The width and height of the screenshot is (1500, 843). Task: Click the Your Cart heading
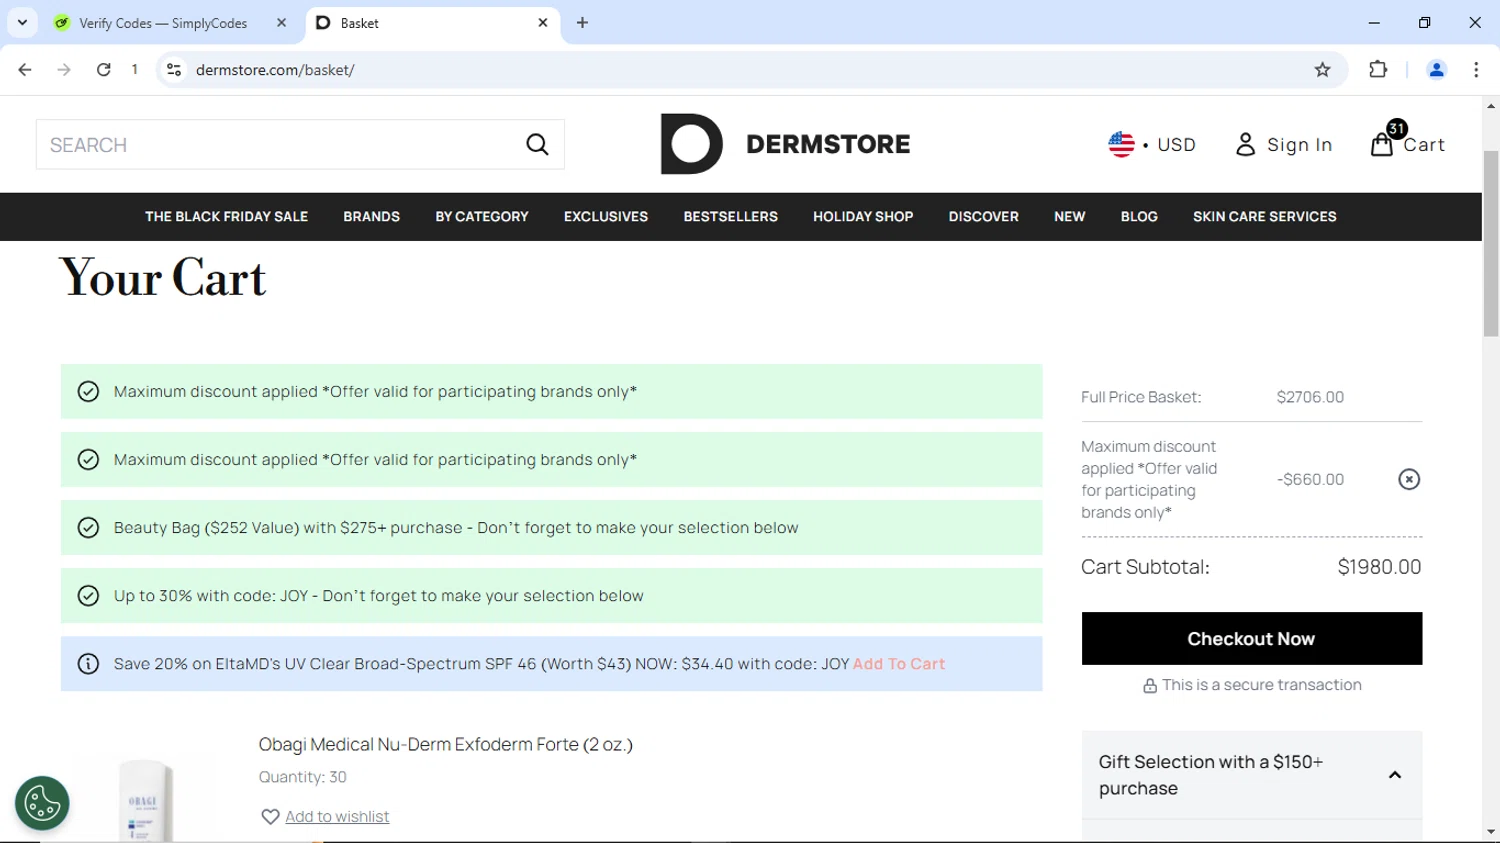162,278
